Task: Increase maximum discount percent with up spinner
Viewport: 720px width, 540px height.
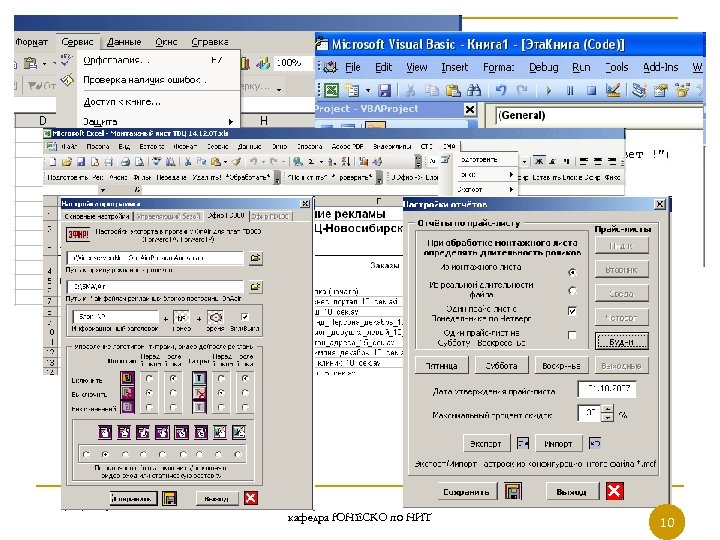Action: (608, 409)
